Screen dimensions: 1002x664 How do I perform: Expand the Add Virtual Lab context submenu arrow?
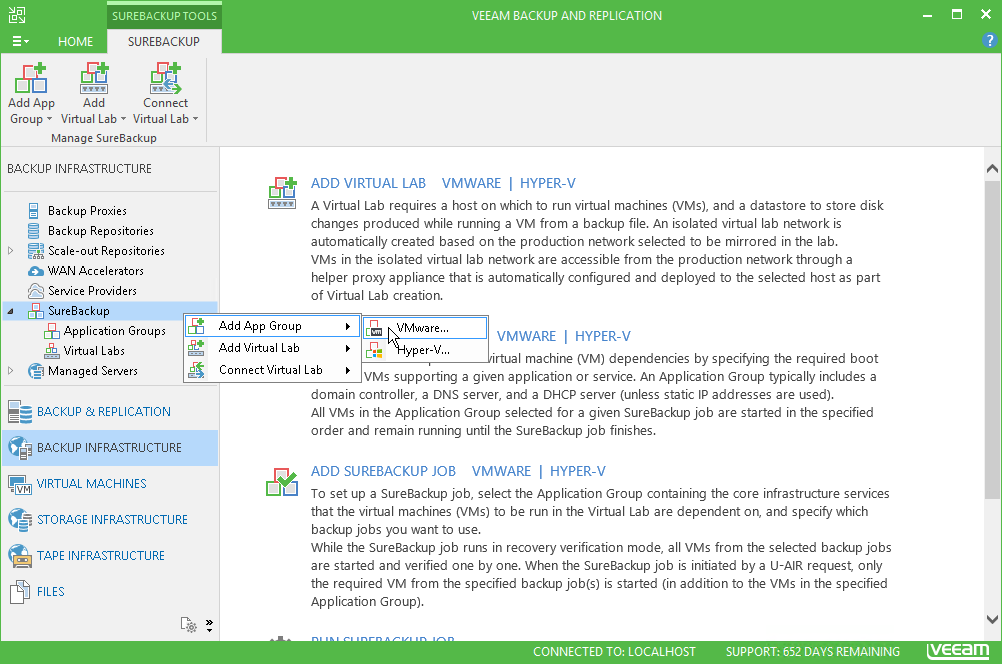(348, 348)
